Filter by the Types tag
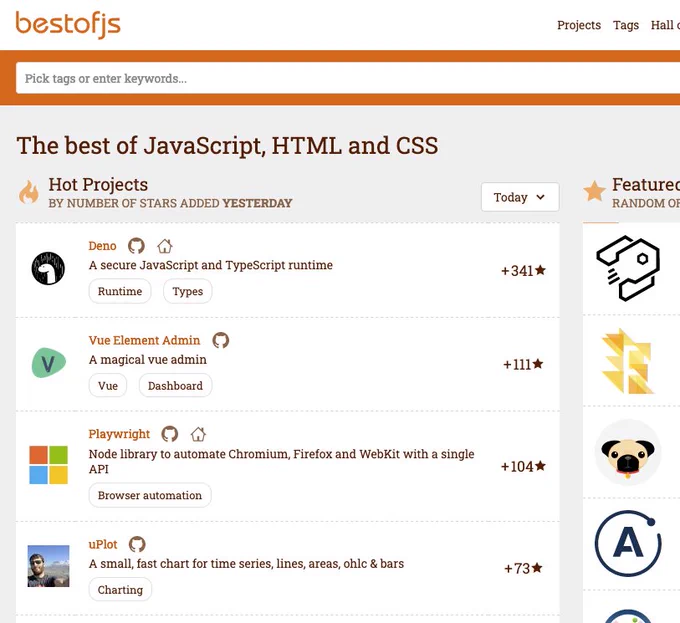The height and width of the screenshot is (623, 680). [x=188, y=291]
